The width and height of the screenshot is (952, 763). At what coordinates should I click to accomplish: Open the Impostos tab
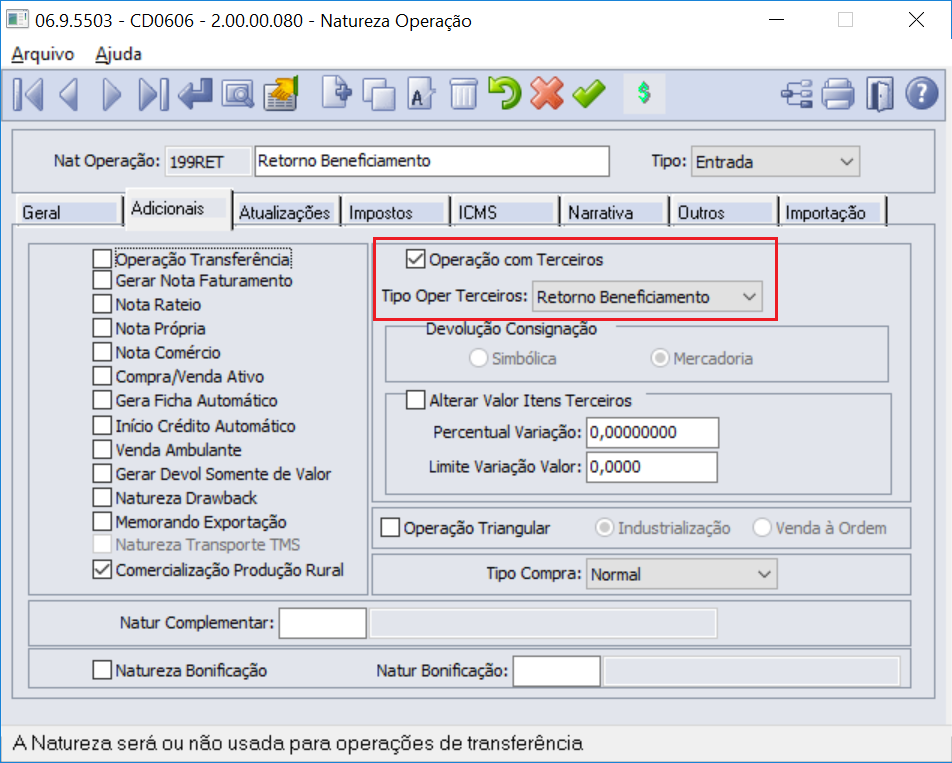(396, 212)
